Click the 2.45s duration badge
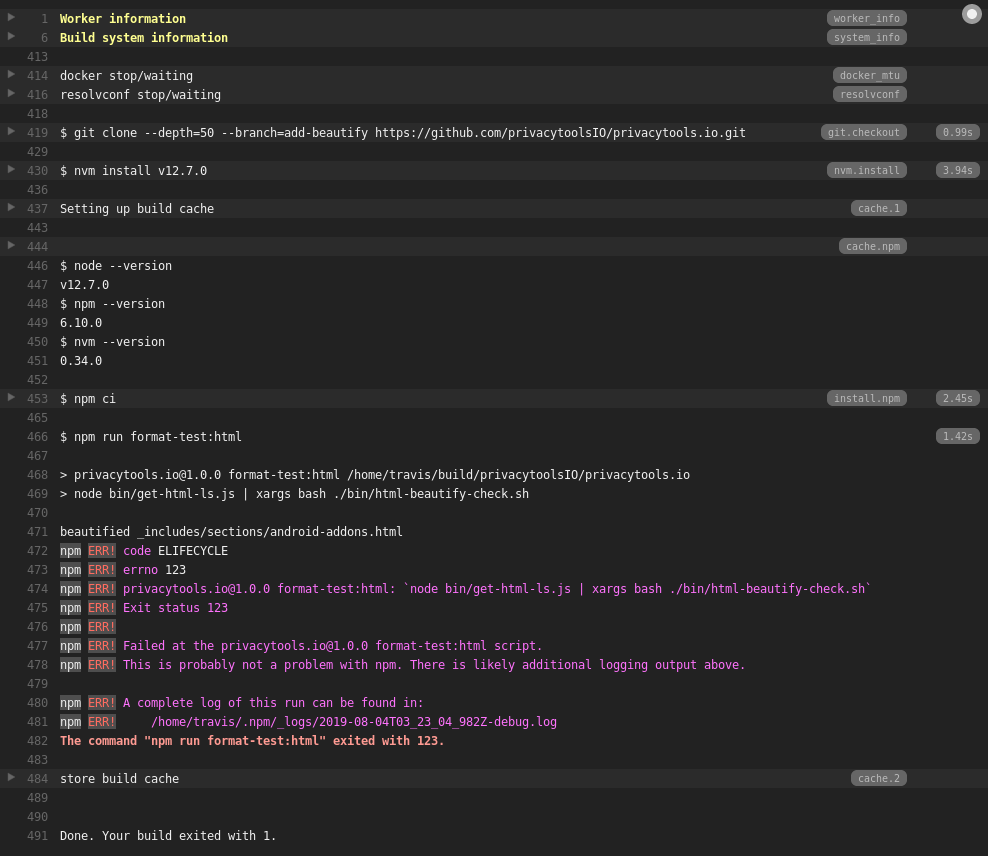 pyautogui.click(x=957, y=398)
